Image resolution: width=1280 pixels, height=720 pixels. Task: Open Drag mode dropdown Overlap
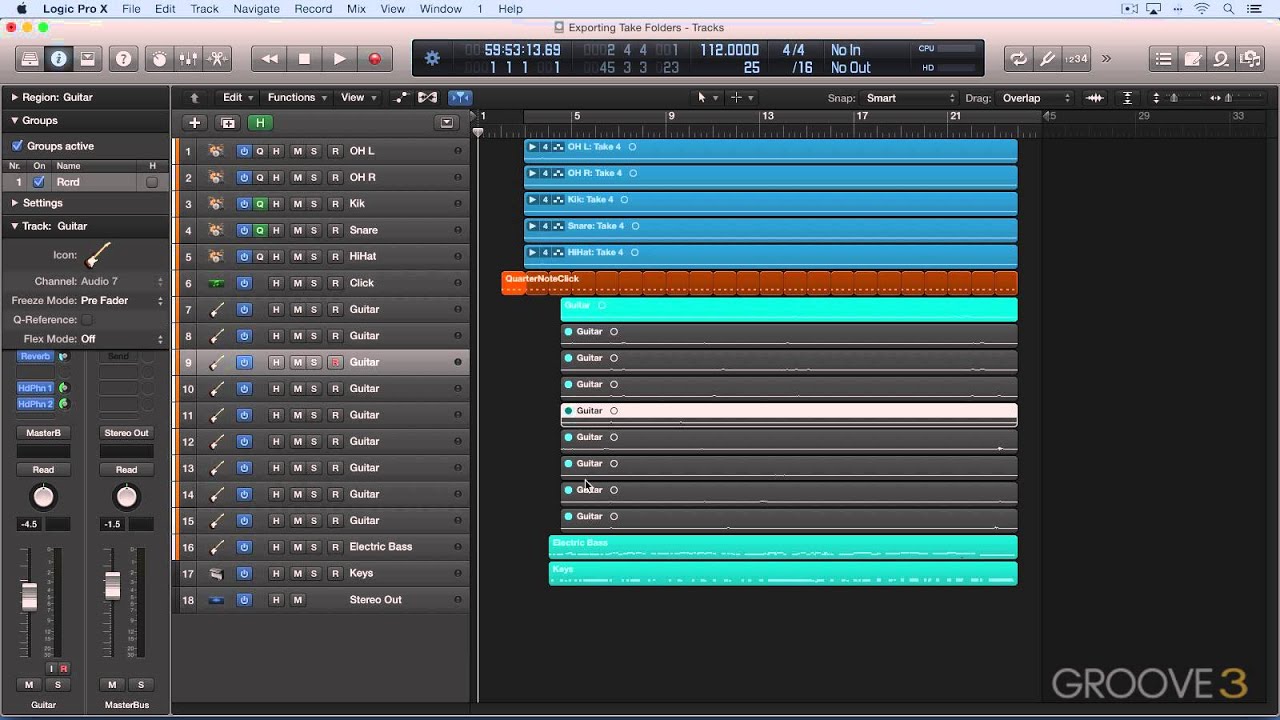[x=1036, y=98]
